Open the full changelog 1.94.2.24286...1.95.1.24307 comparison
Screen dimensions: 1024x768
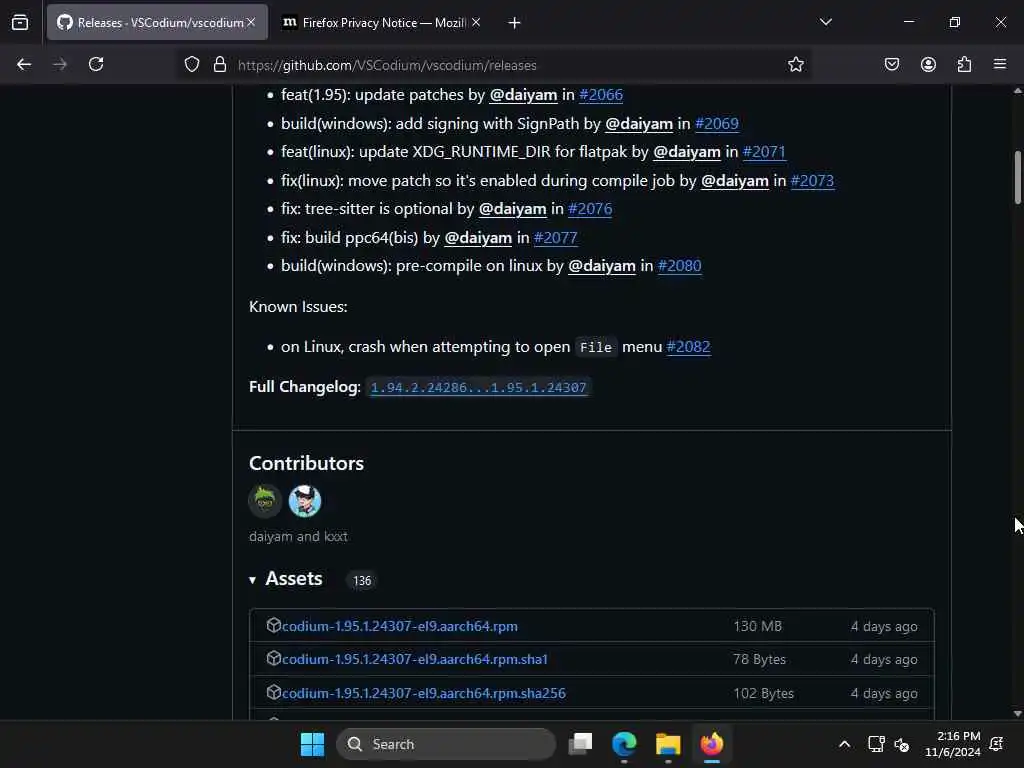[478, 387]
